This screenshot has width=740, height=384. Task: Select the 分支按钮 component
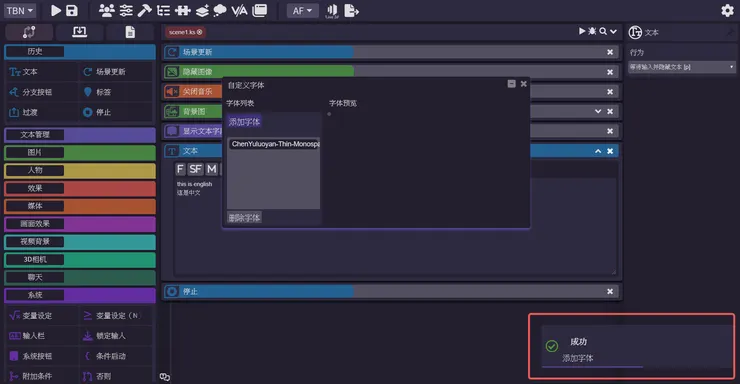(x=42, y=92)
